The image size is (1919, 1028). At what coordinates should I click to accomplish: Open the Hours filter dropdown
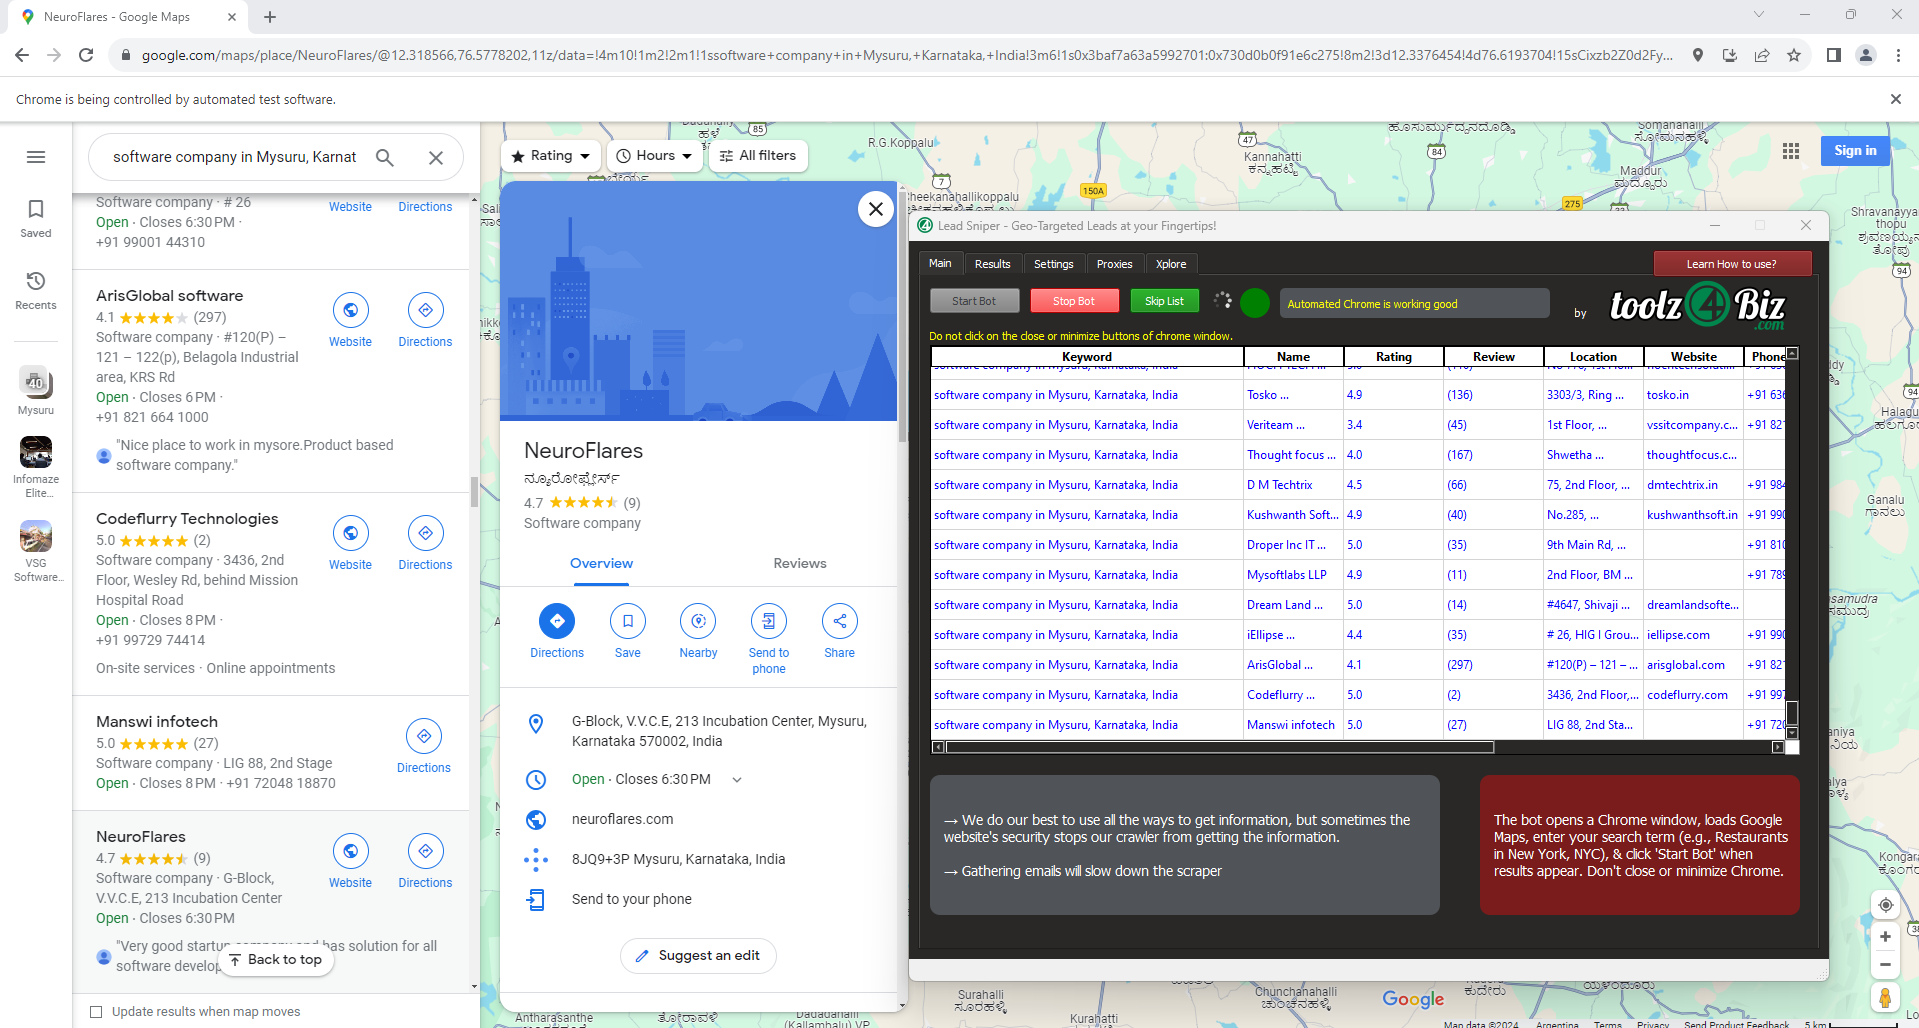coord(655,156)
